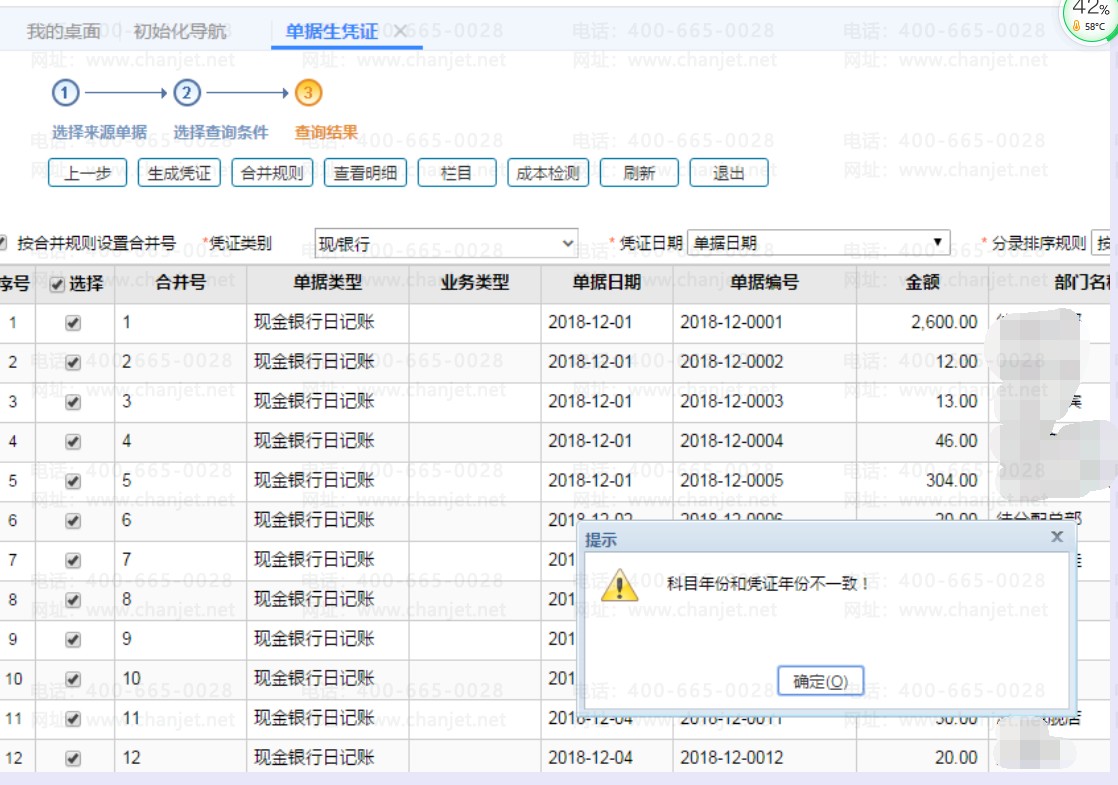
Task: Uncheck the checkbox in row 11
Action: click(73, 719)
